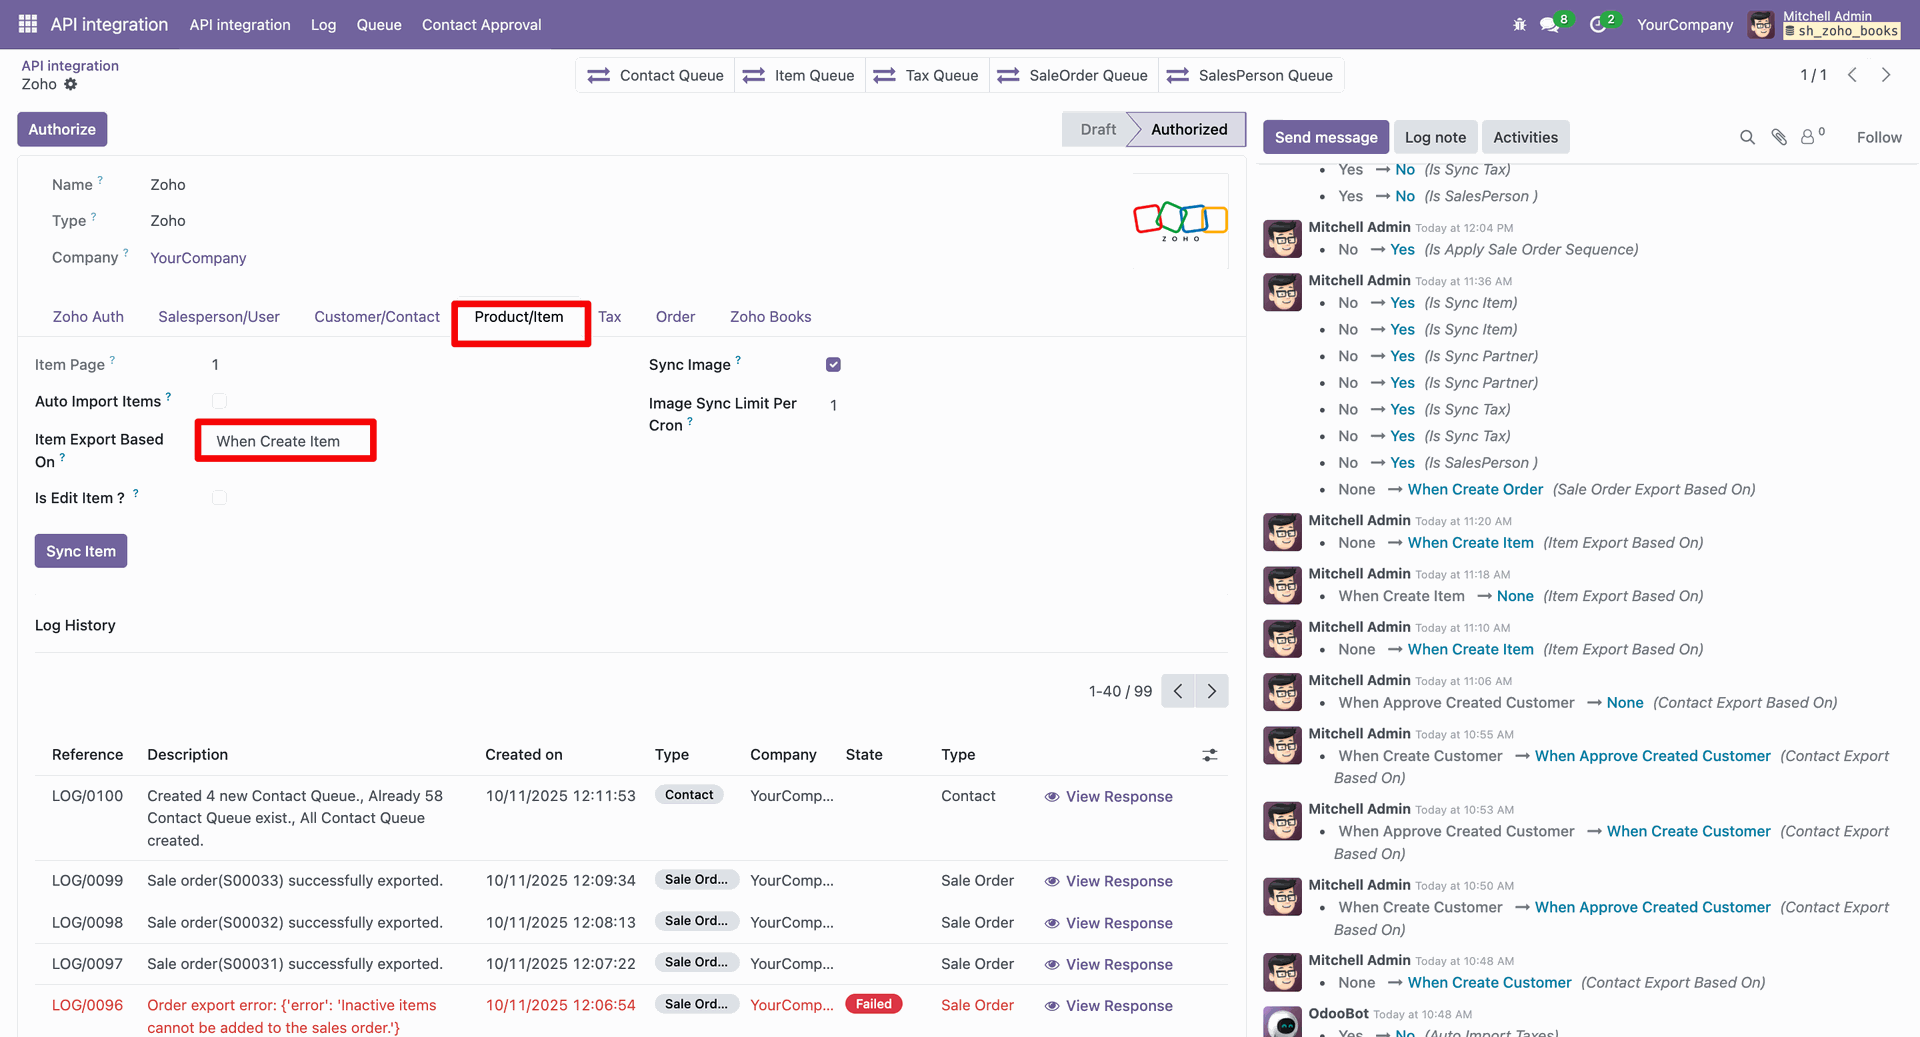1920x1037 pixels.
Task: Open SaleOrder Queue smart button
Action: (x=1073, y=75)
